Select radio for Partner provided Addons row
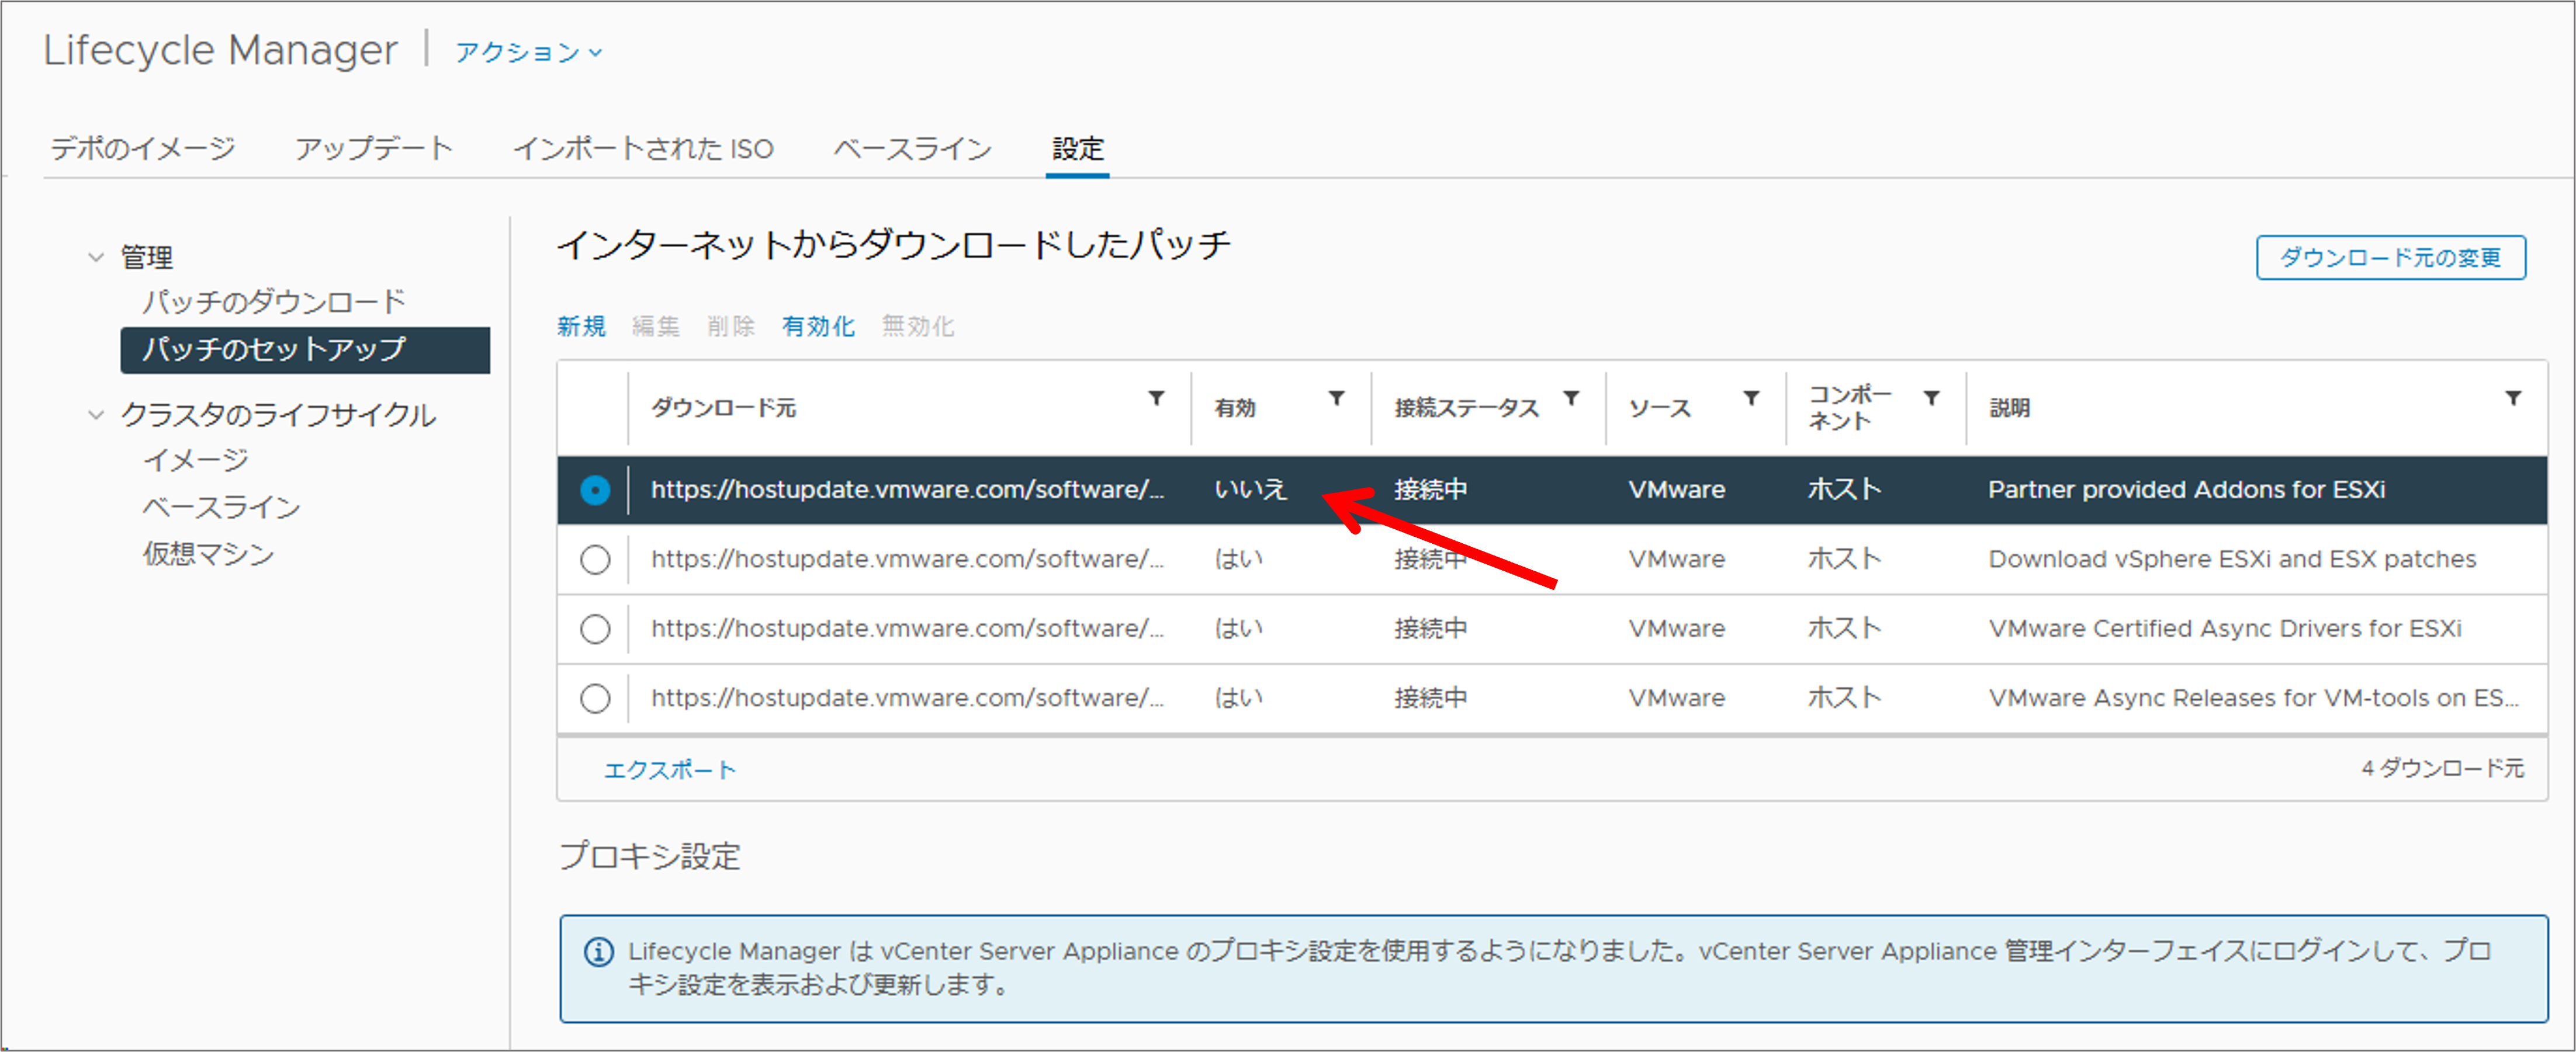 pyautogui.click(x=595, y=490)
